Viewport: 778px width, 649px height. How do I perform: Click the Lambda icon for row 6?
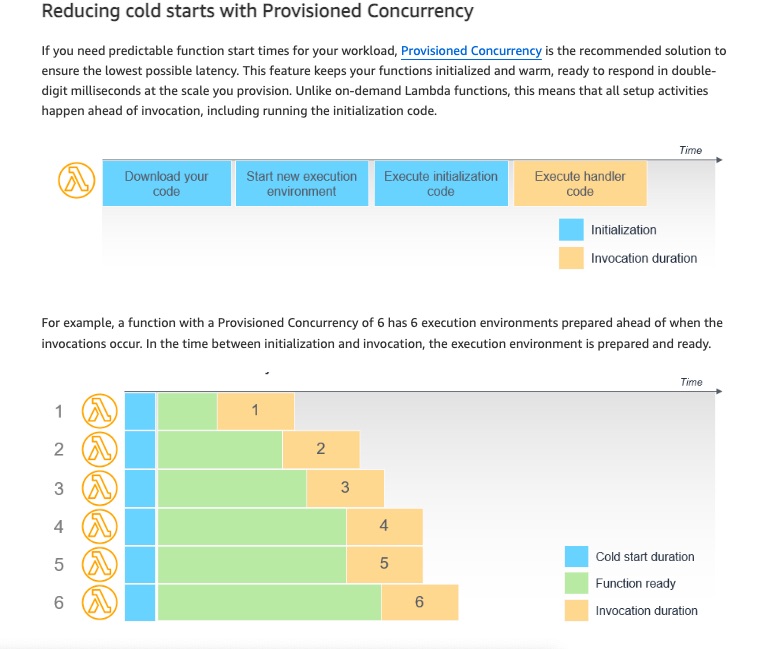(100, 602)
